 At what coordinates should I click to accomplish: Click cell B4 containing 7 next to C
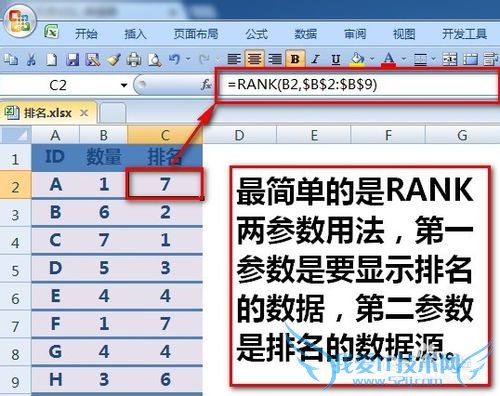coord(104,240)
